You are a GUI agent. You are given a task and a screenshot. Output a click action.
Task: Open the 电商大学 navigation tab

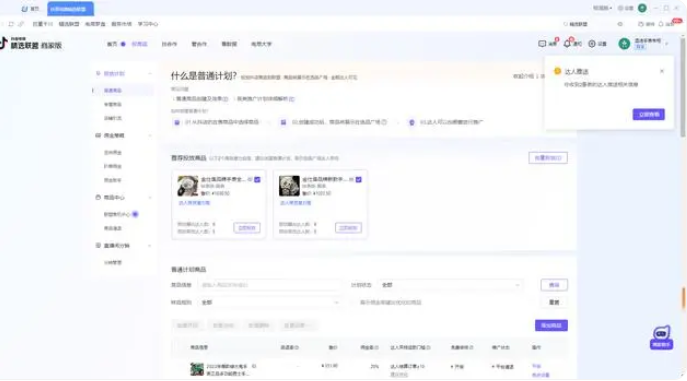point(261,44)
